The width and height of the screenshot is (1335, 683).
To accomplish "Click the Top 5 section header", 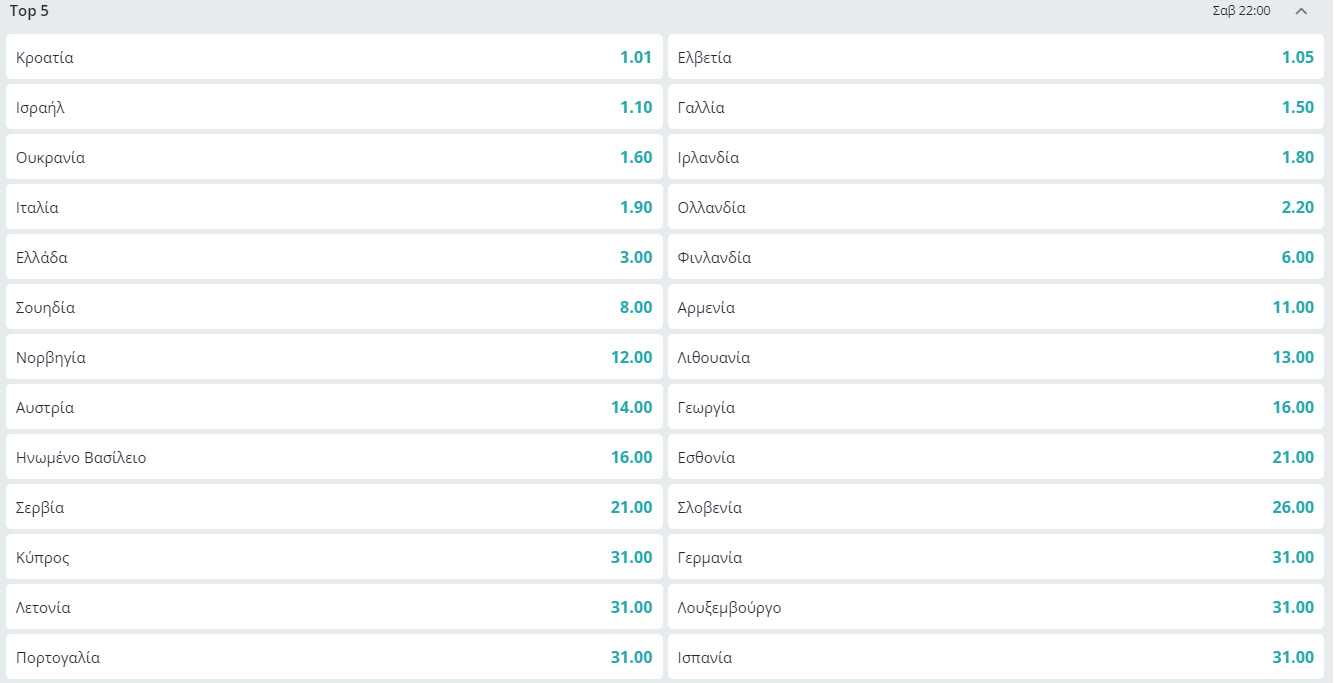I will point(30,11).
